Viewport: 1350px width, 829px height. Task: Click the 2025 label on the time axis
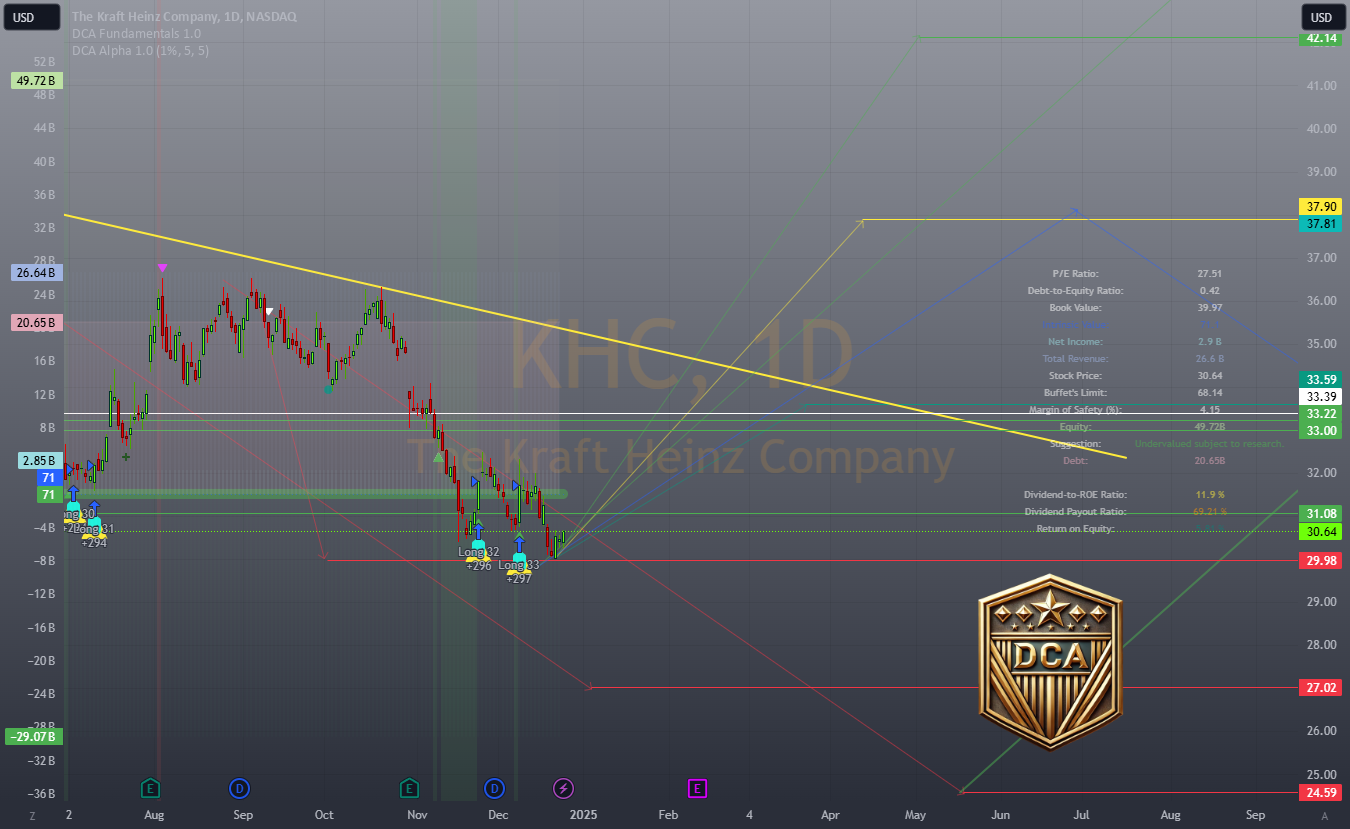582,815
